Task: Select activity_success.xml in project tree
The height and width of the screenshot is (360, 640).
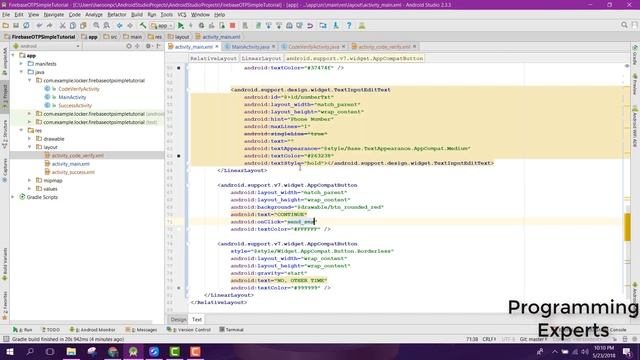Action: tap(73, 172)
